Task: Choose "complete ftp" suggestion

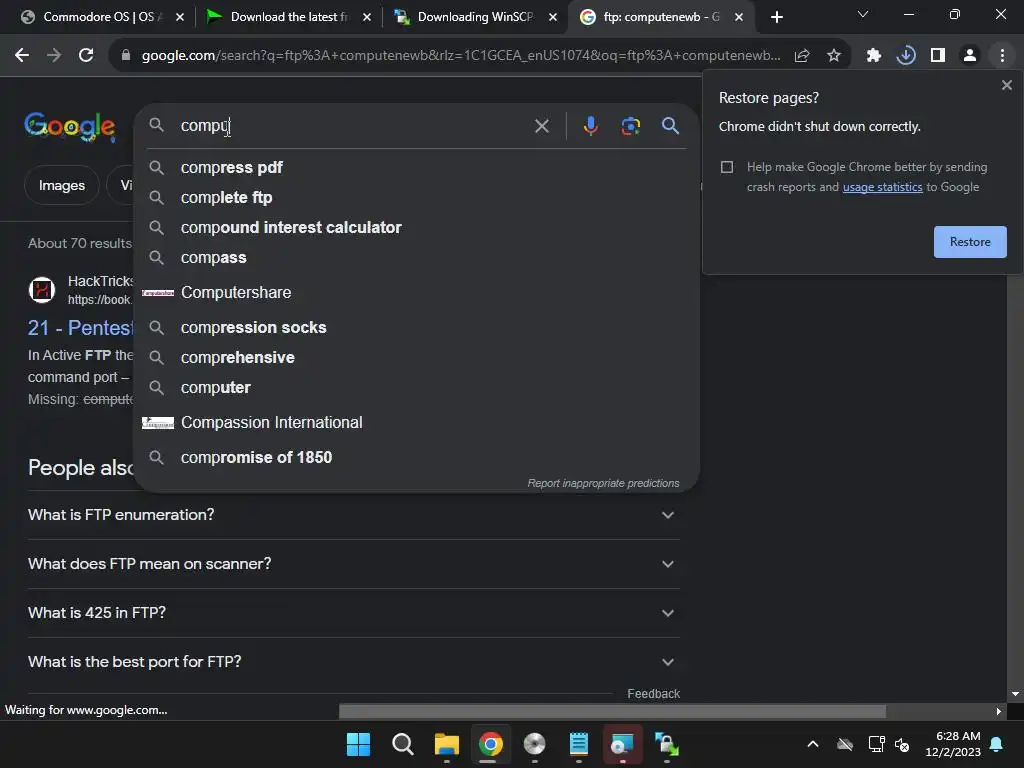Action: pos(416,197)
